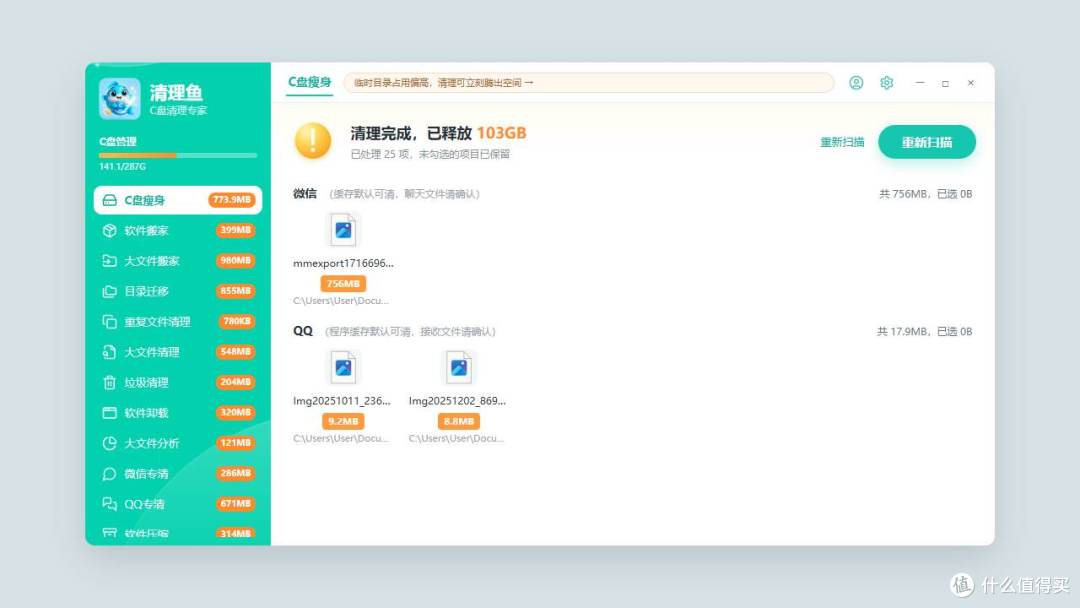Image resolution: width=1080 pixels, height=608 pixels.
Task: Open QQ专清 in the sidebar
Action: tap(178, 503)
